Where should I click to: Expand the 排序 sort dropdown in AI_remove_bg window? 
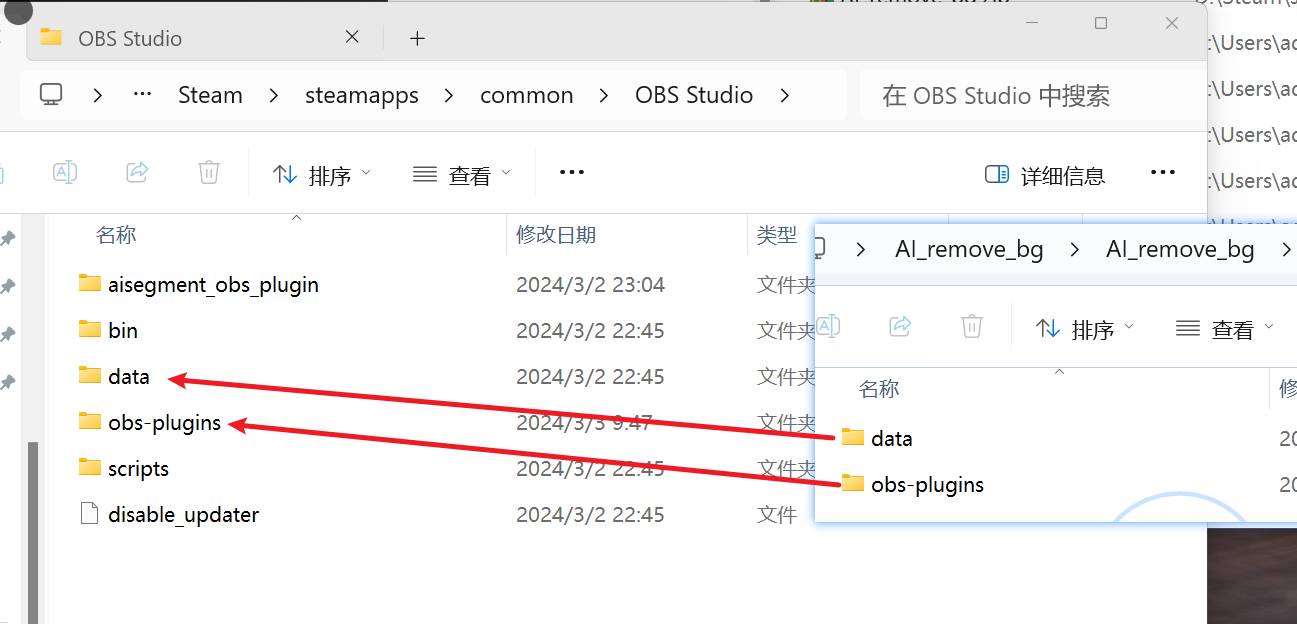pos(1085,329)
